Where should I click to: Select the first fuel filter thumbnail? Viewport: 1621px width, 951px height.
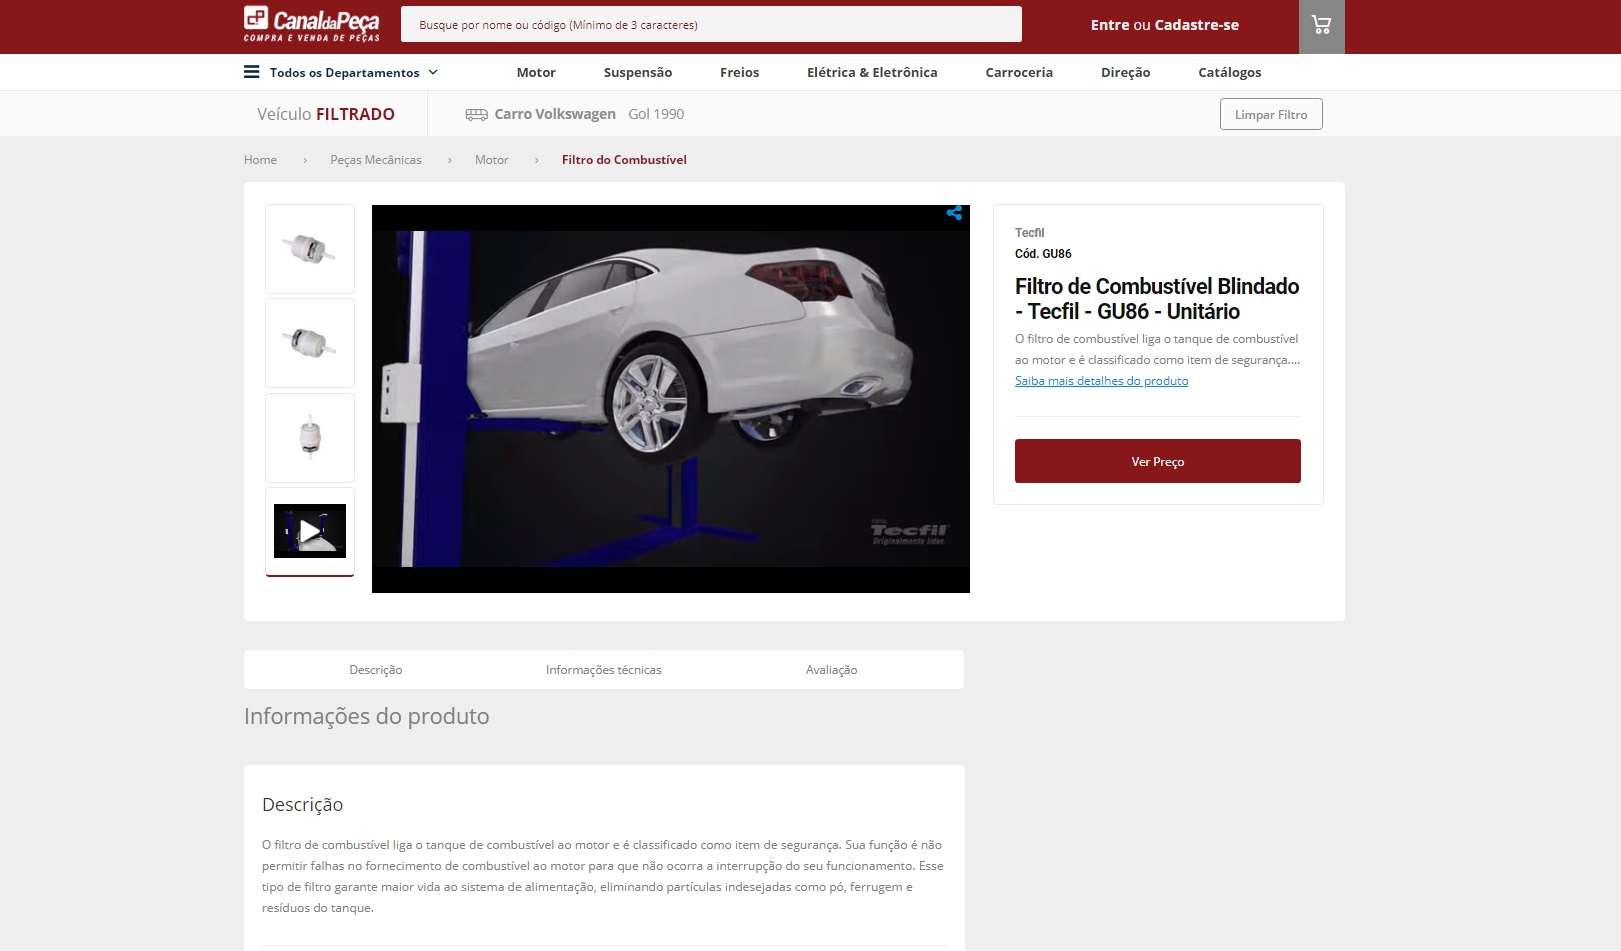click(310, 249)
